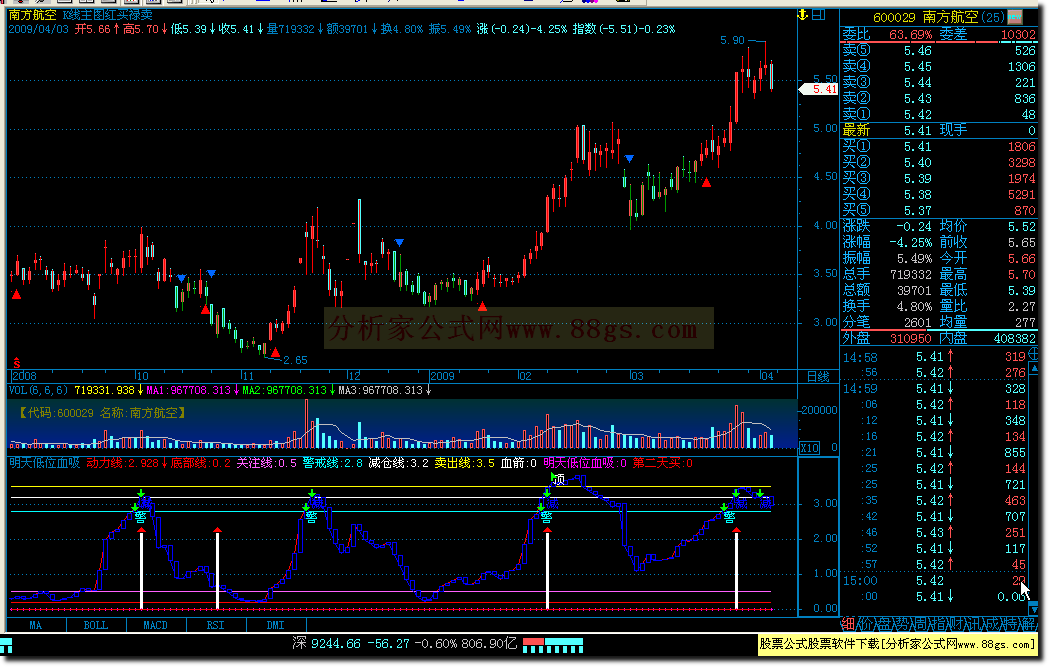Click the red S marker under the candlestick chart

(x=17, y=362)
